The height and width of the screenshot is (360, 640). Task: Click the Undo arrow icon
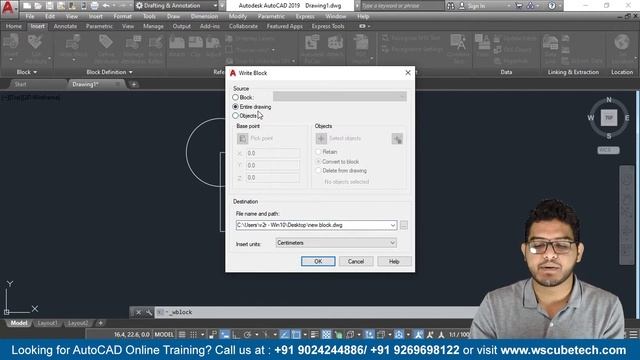[106, 6]
